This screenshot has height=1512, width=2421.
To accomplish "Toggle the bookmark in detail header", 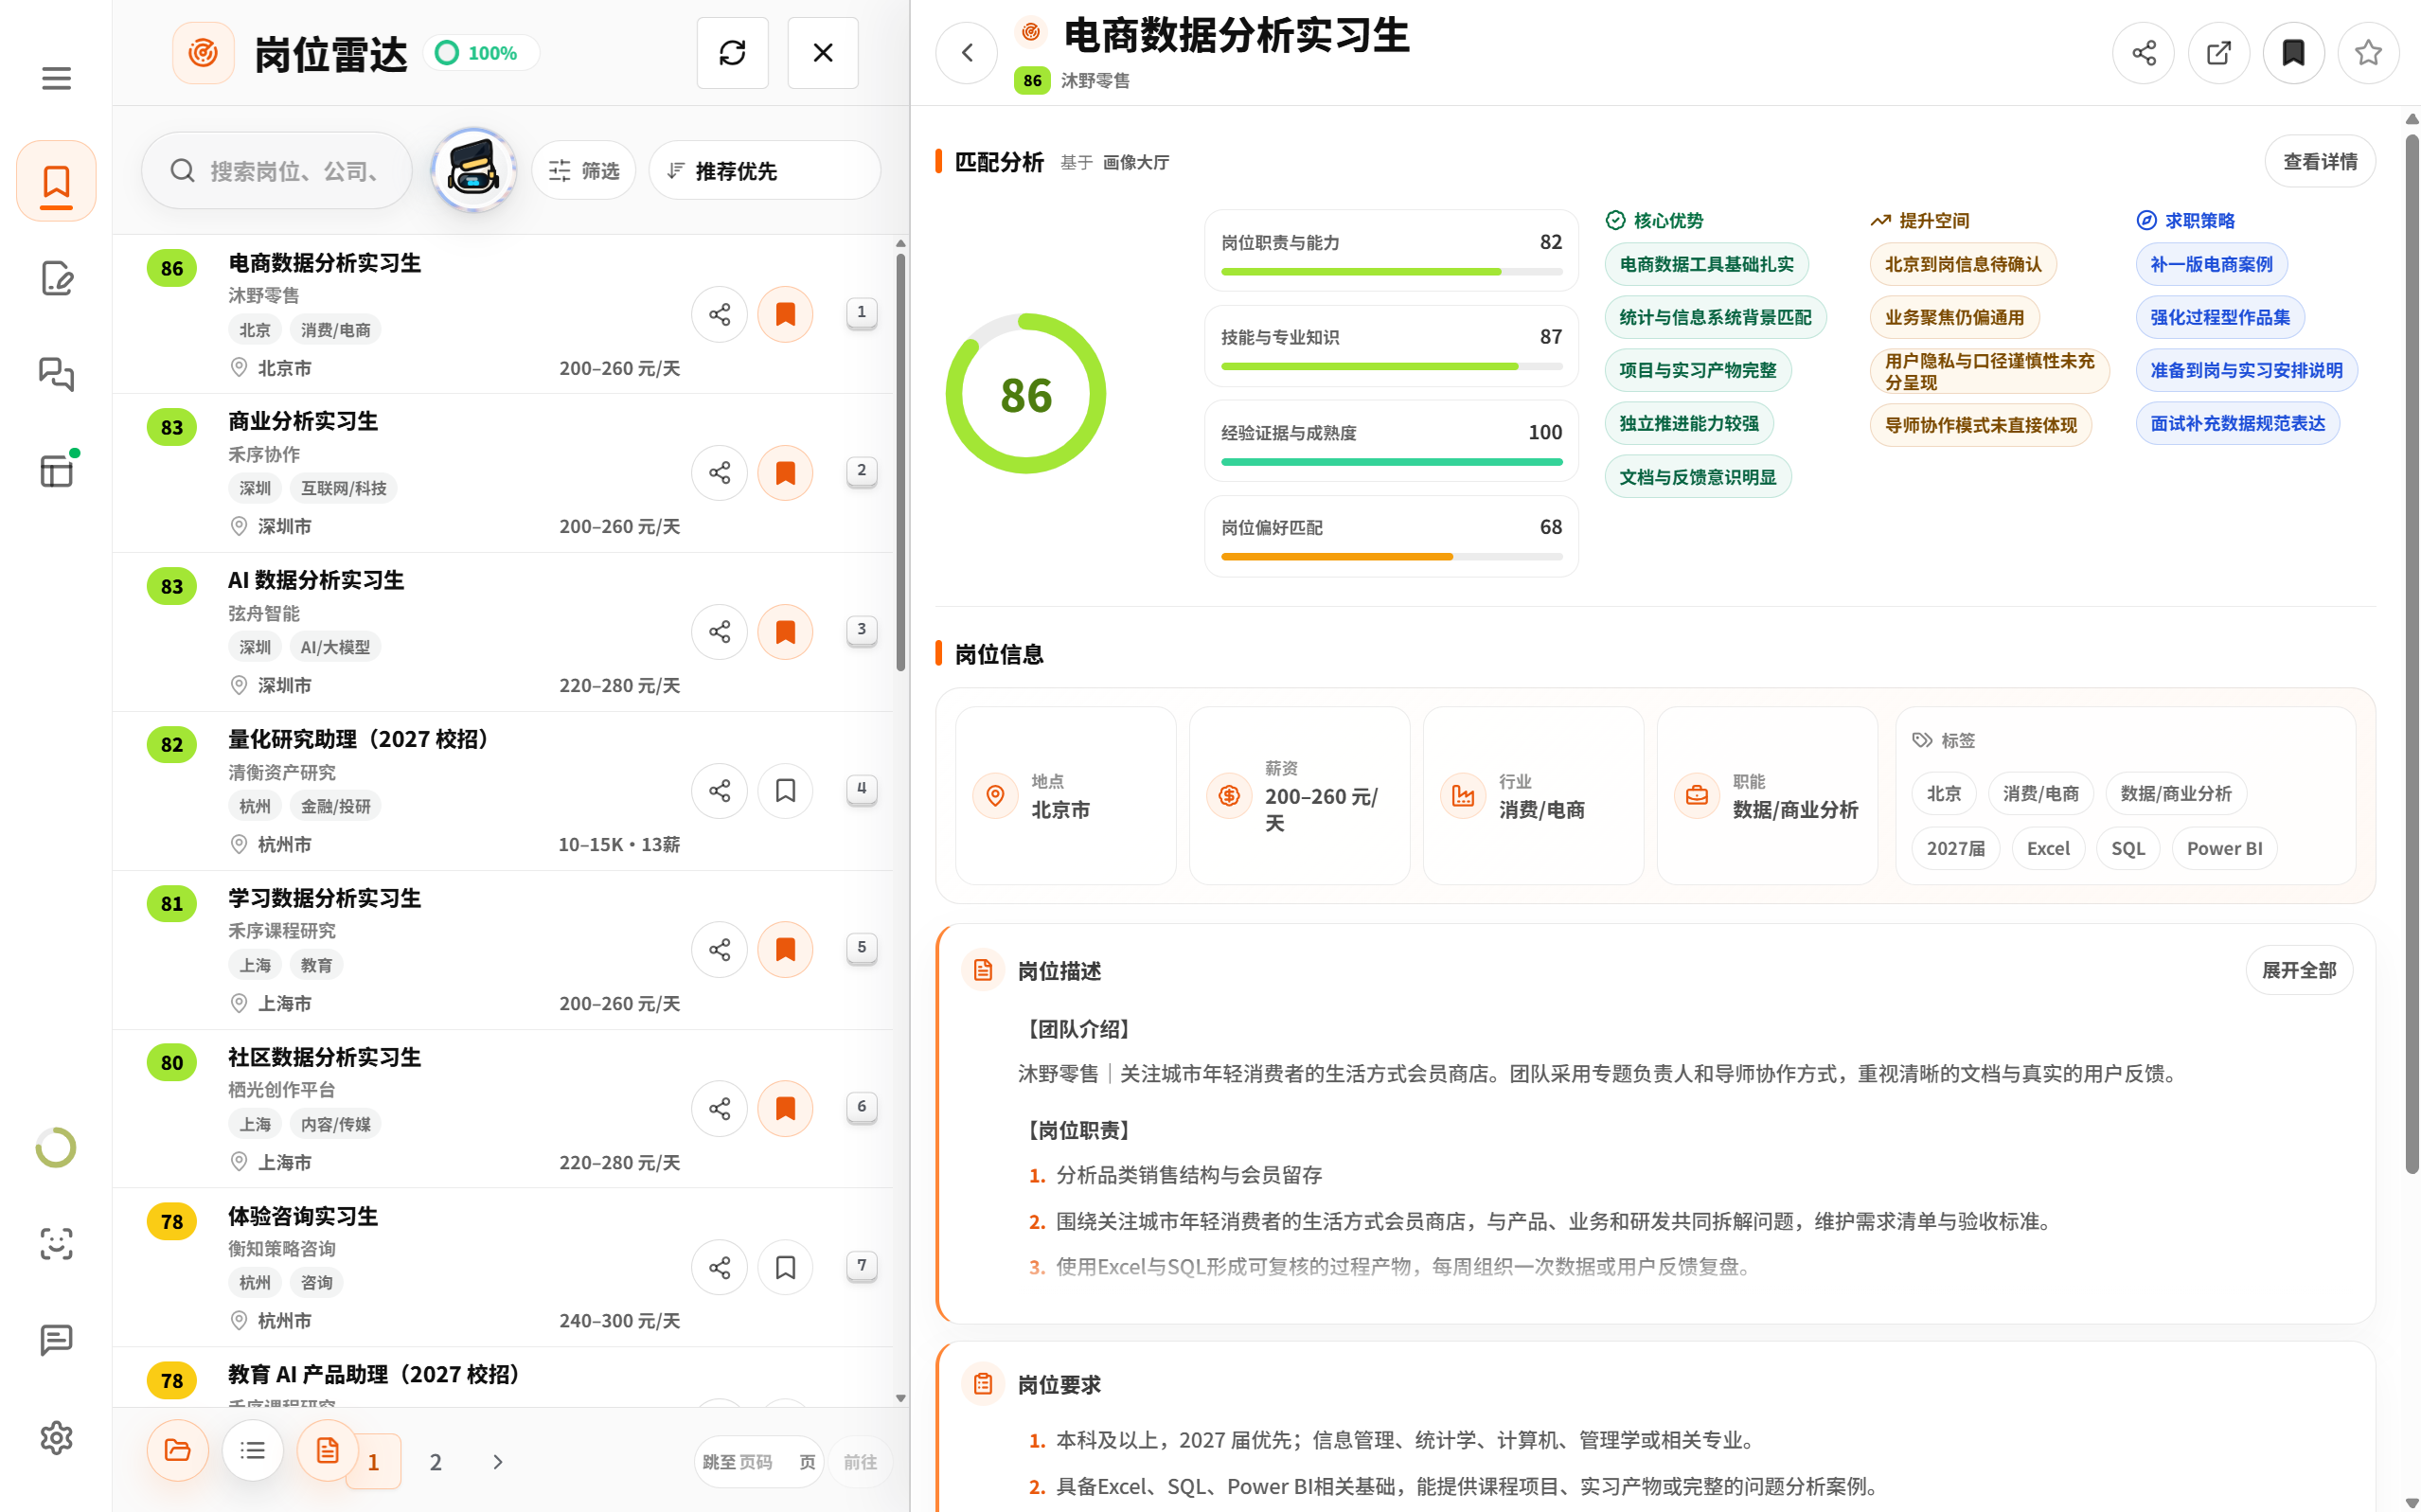I will 2293,53.
